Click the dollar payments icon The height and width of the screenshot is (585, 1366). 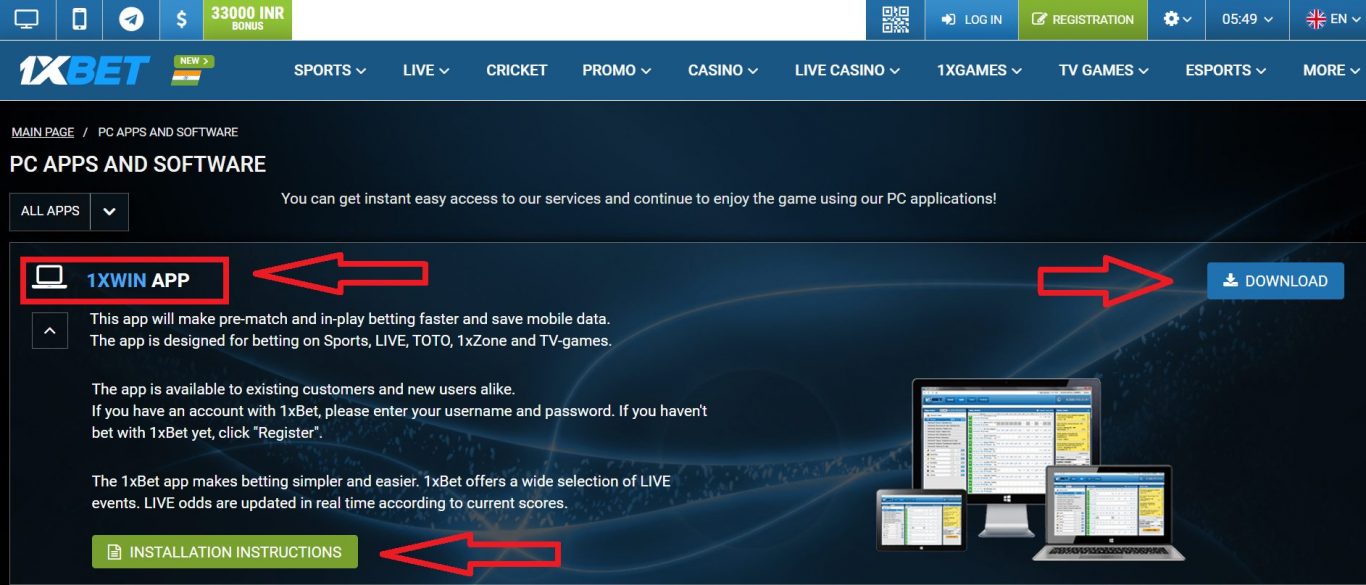pos(180,18)
